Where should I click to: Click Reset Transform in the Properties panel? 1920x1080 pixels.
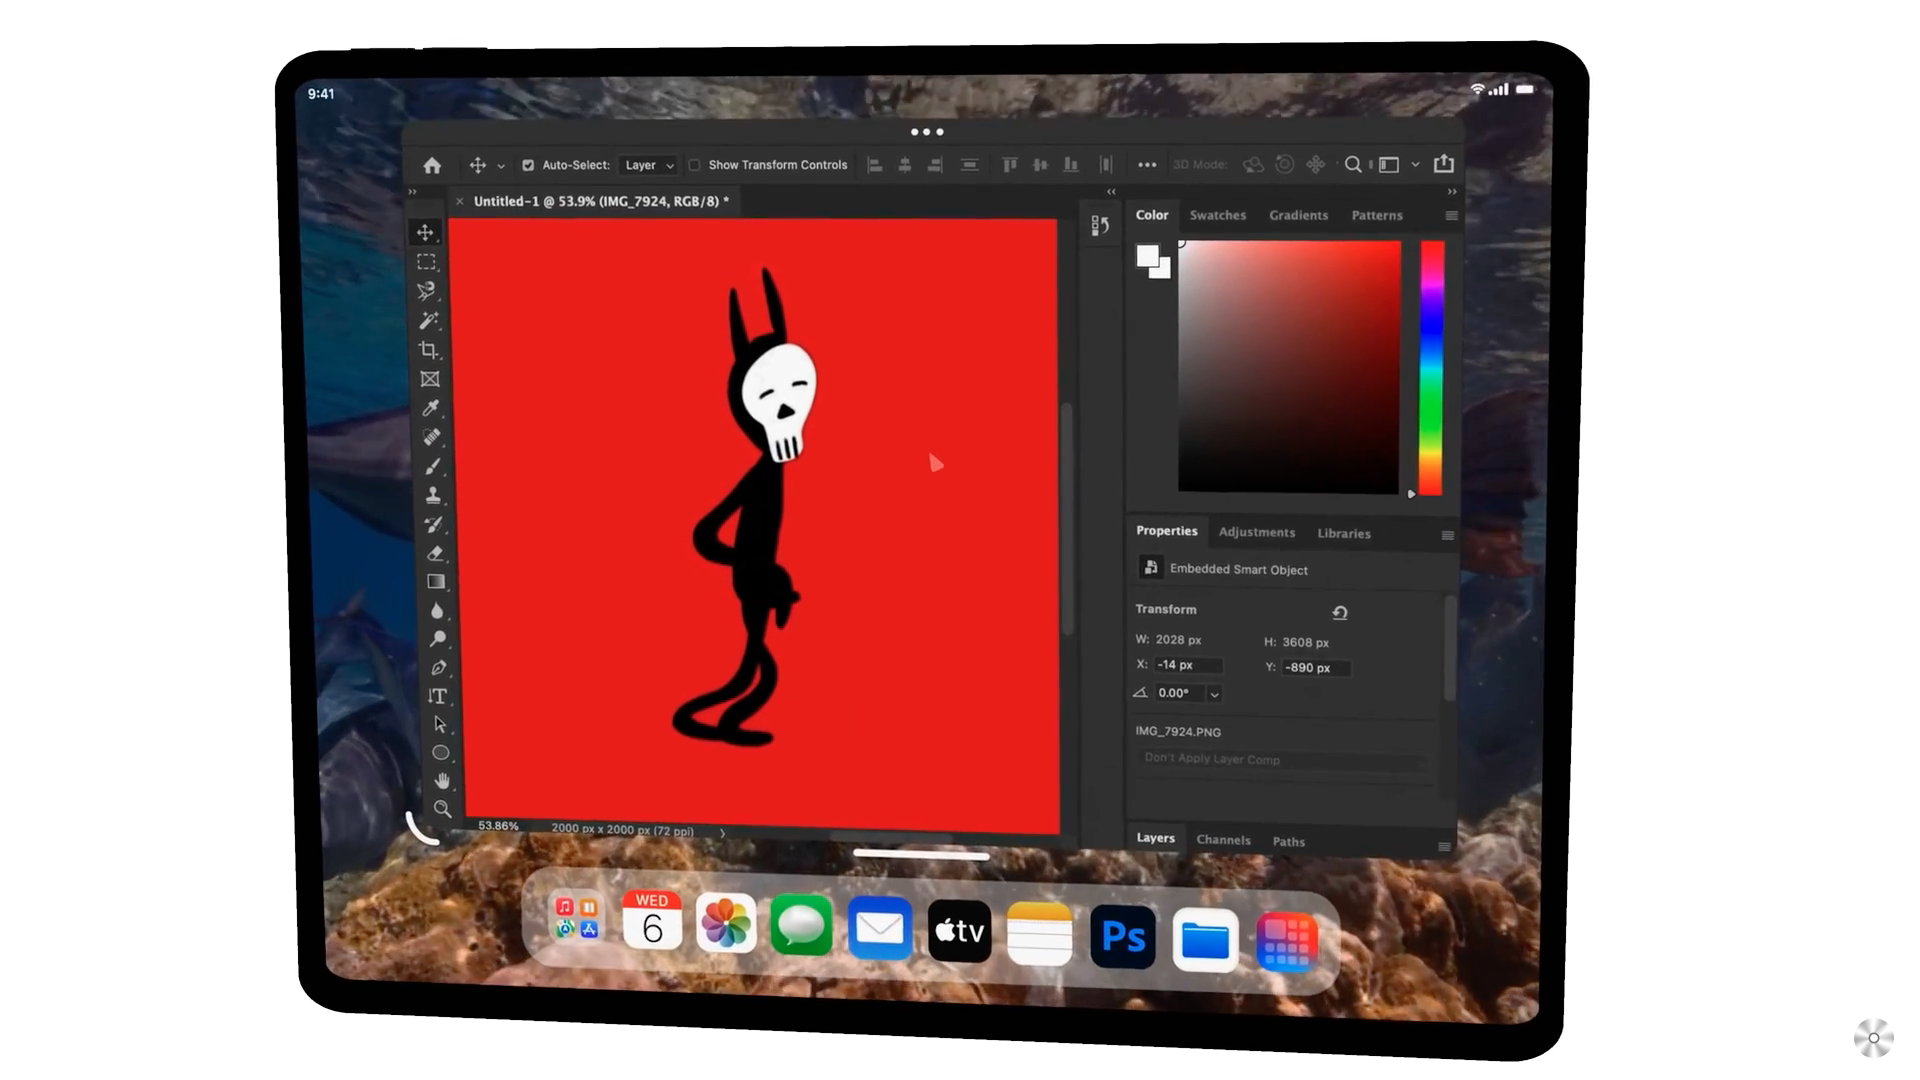click(1340, 612)
